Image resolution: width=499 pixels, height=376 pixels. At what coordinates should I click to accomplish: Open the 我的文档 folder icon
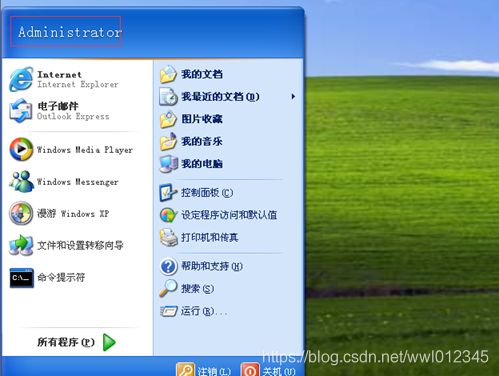click(x=168, y=74)
